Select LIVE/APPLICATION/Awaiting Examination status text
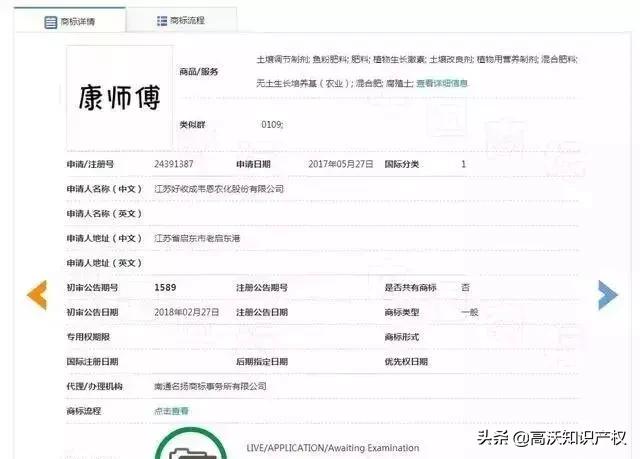640x459 pixels. click(333, 448)
